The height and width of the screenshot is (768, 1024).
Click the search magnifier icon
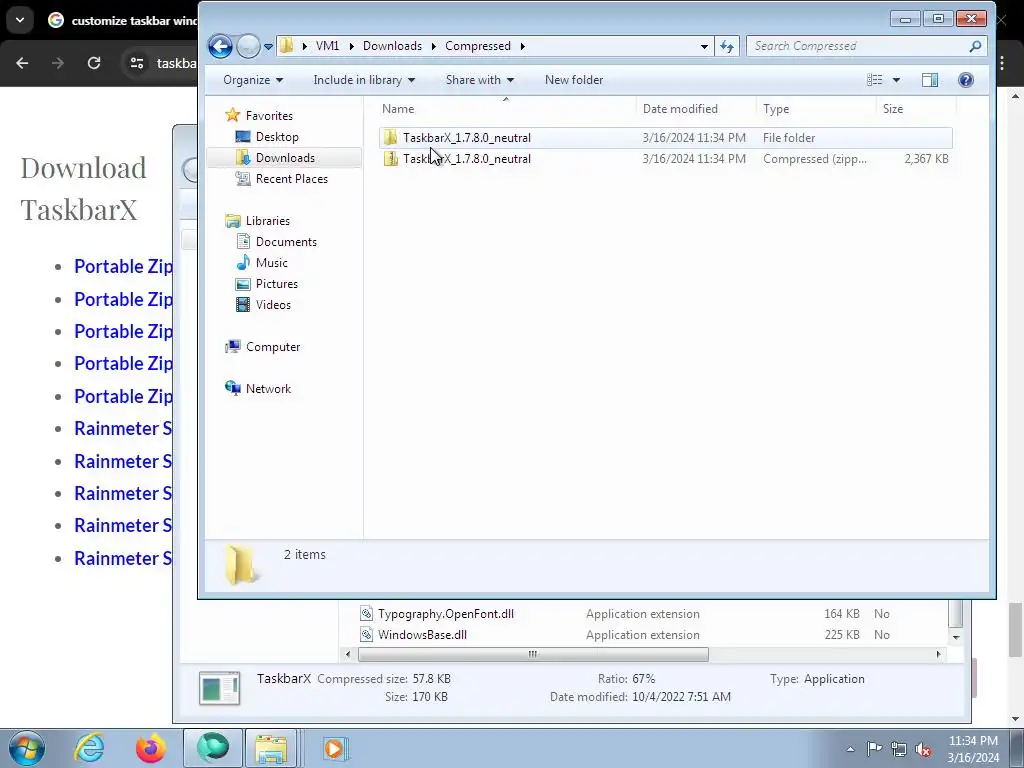pos(975,46)
